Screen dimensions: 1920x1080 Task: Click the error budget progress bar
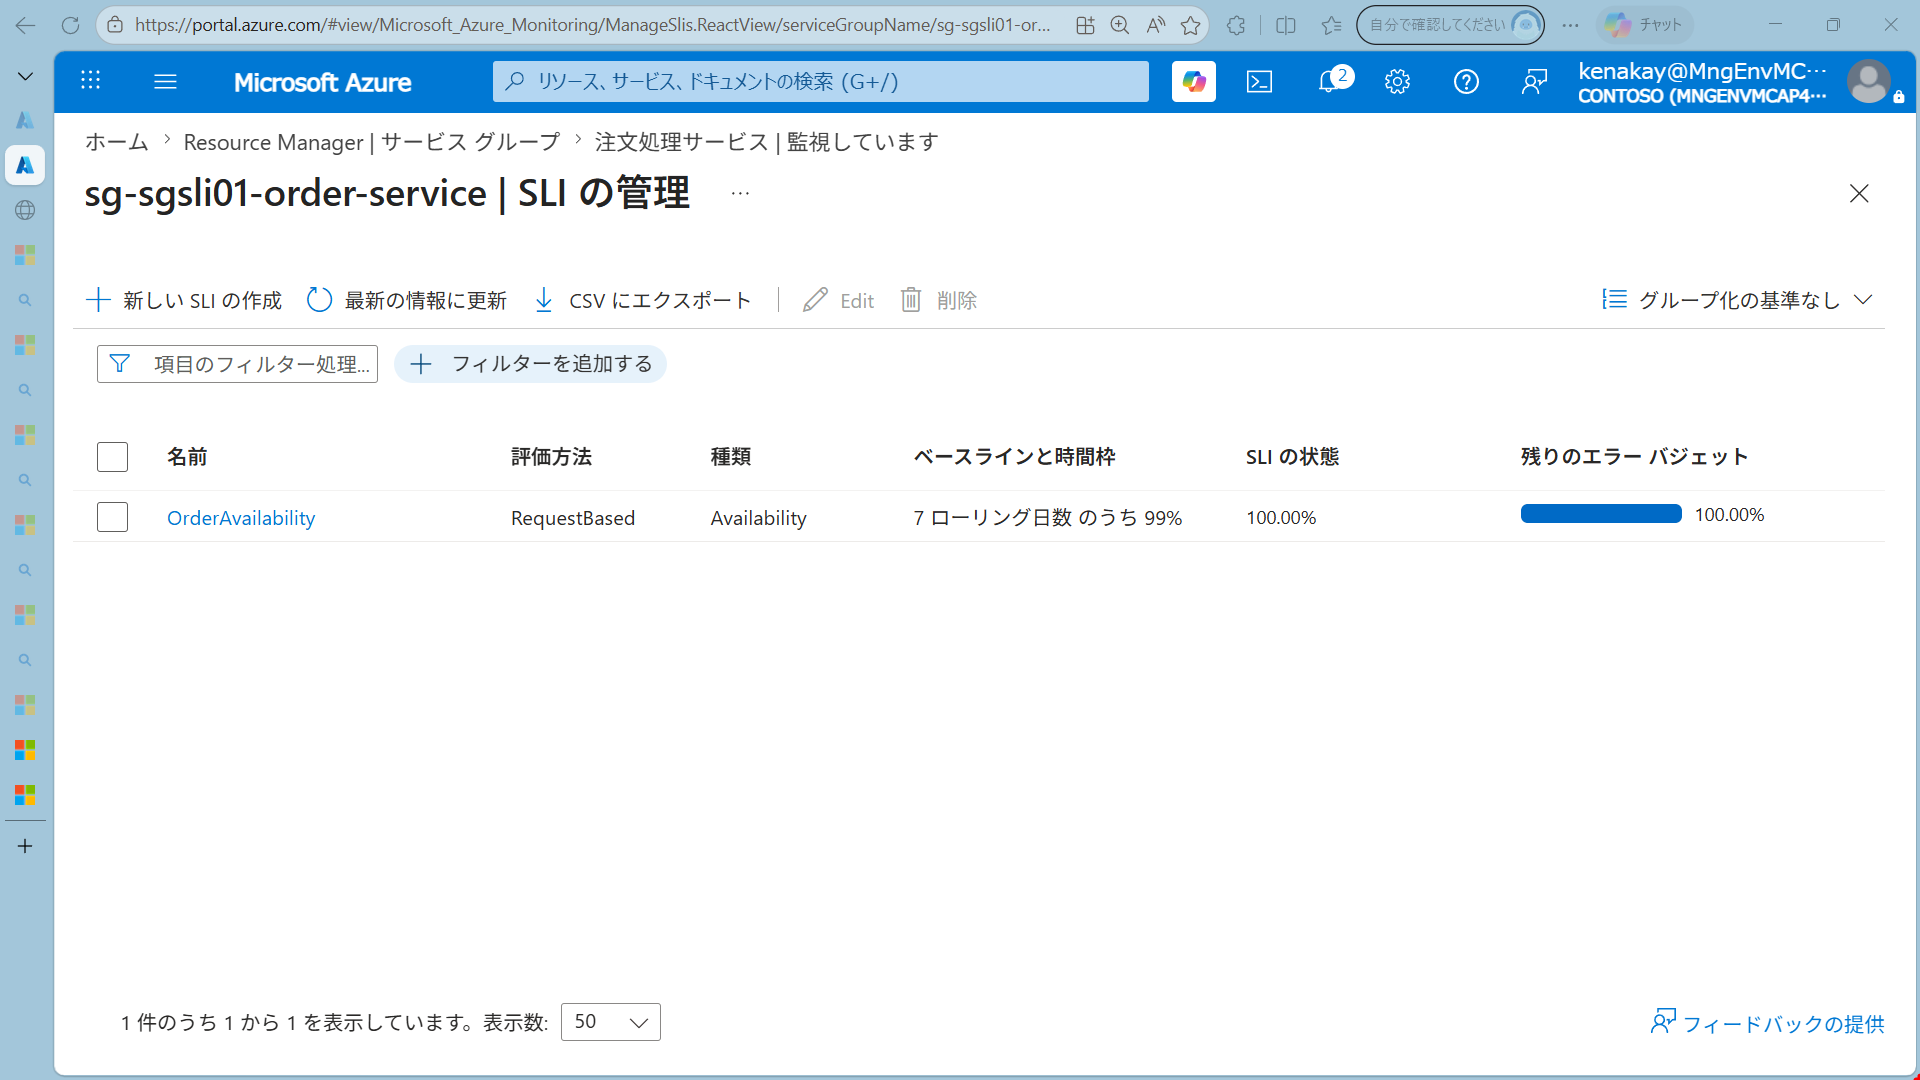(x=1601, y=514)
